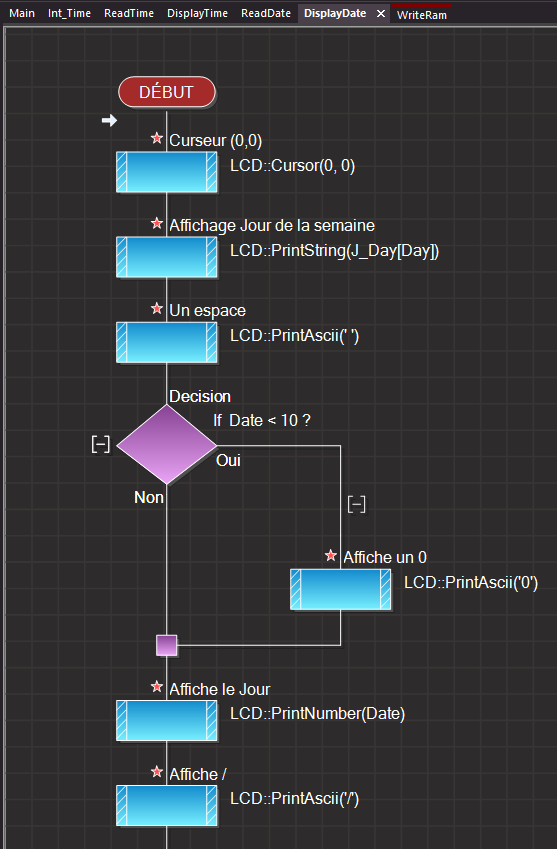The width and height of the screenshot is (557, 849).
Task: Select the LCD::PrintNumber(Date) block
Action: pyautogui.click(x=167, y=720)
